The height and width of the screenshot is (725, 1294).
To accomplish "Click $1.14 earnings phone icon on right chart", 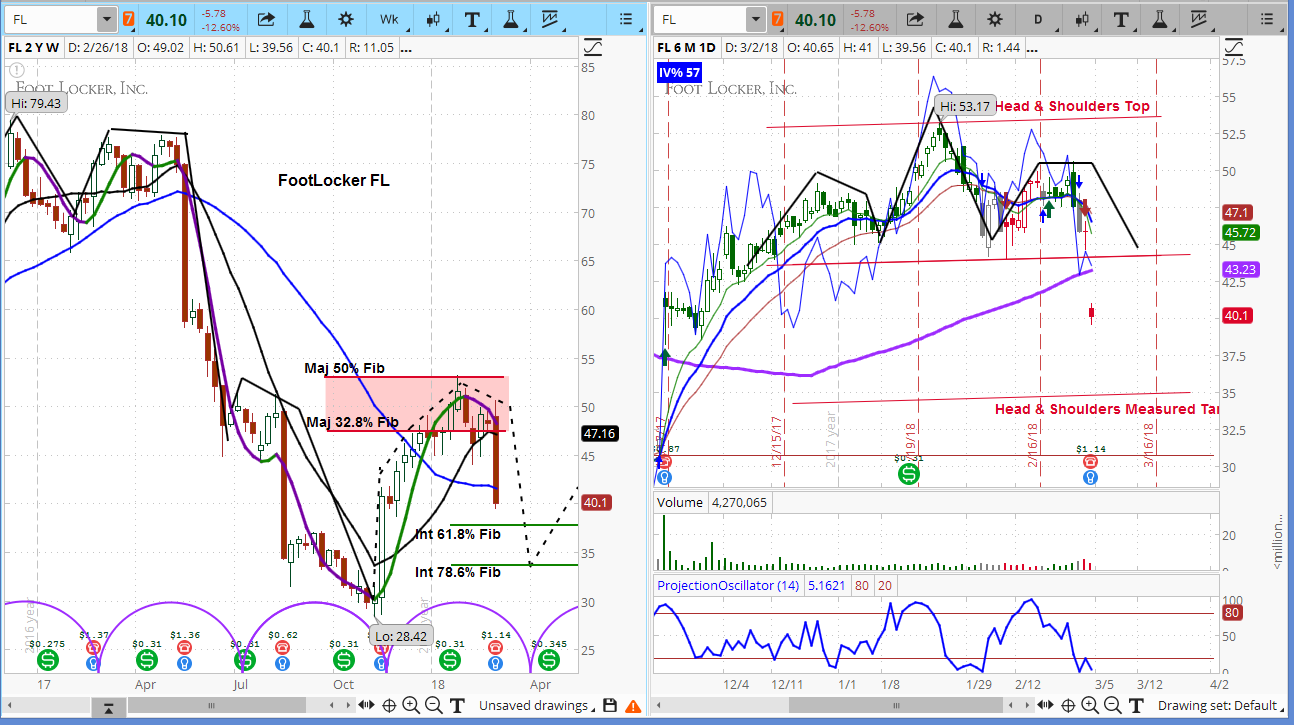I will pos(1091,462).
